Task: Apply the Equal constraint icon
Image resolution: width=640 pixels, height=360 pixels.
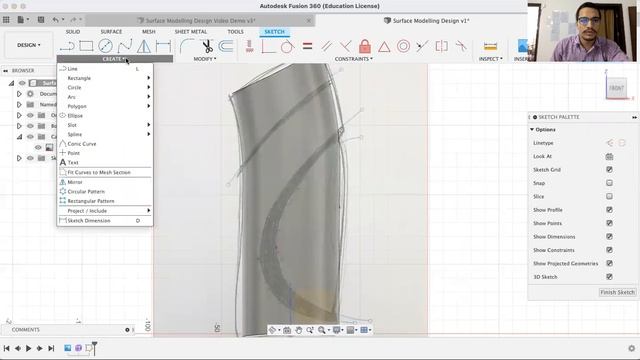Action: tap(307, 46)
